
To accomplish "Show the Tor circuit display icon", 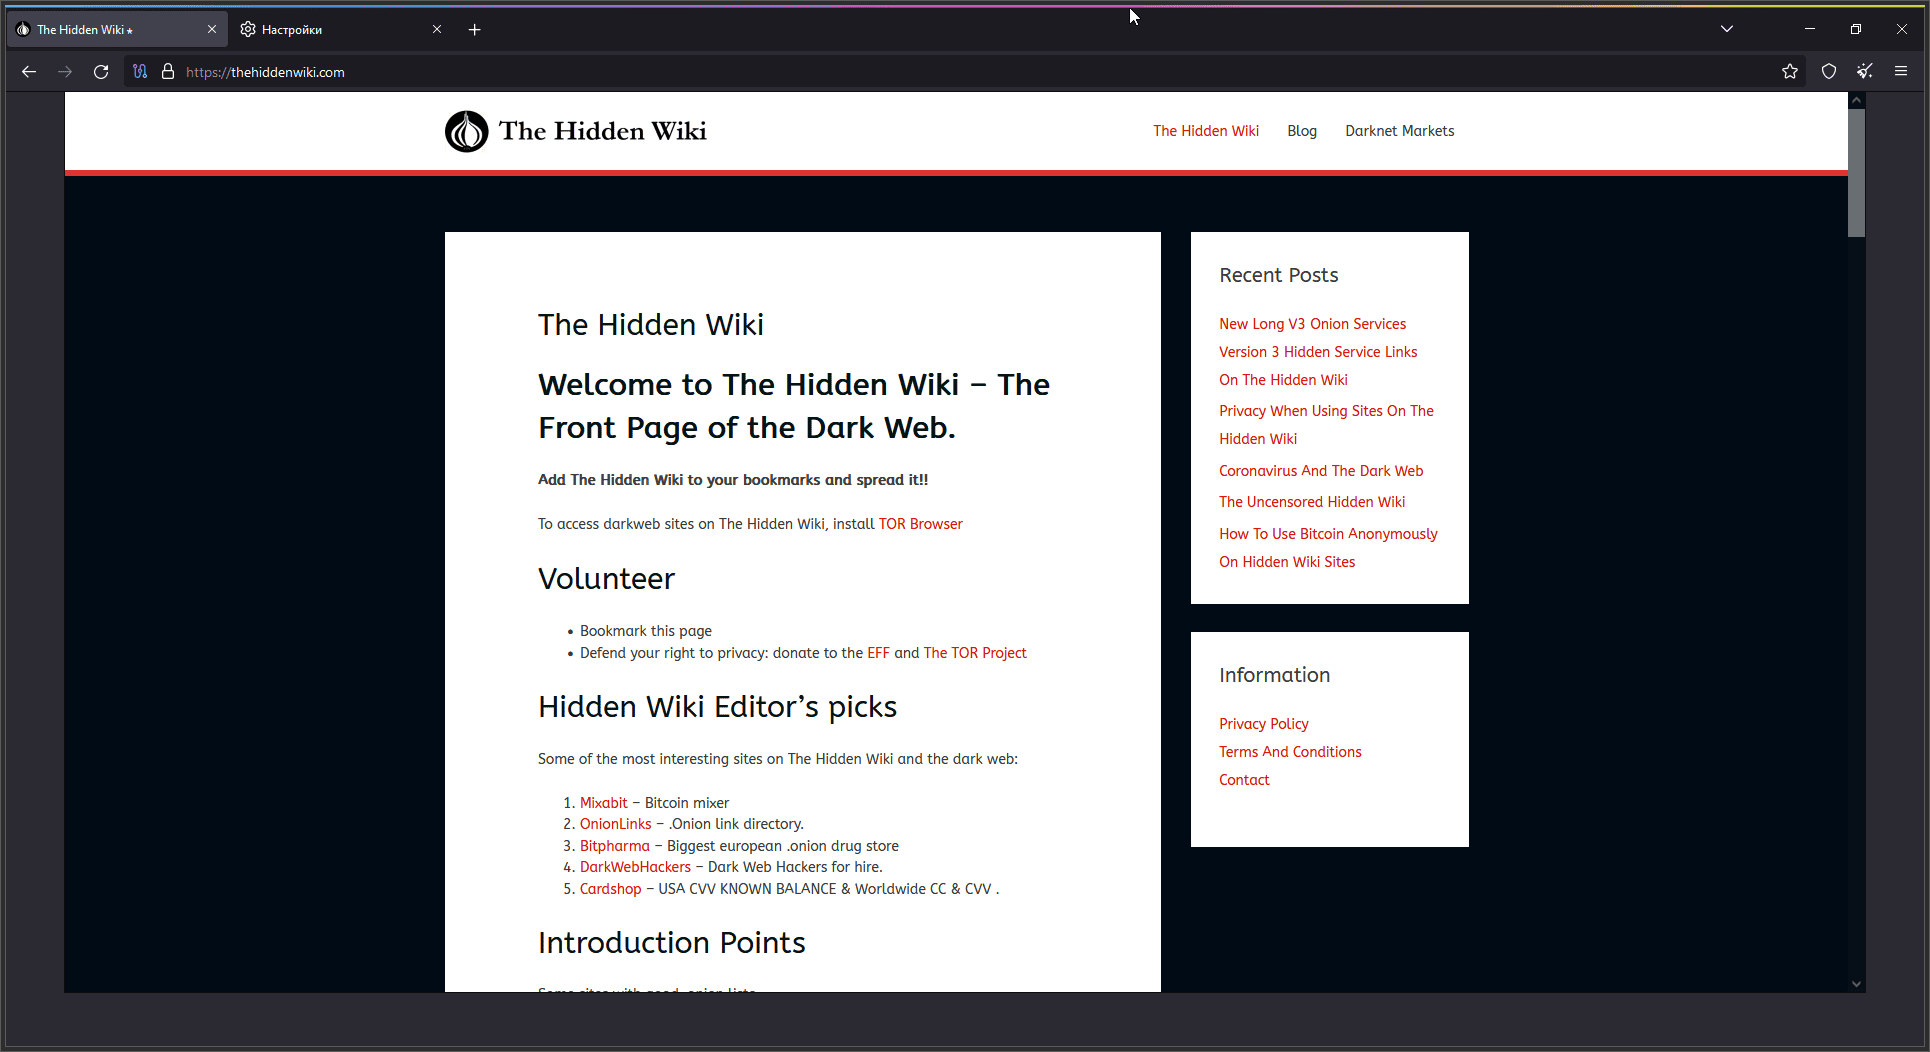I will coord(140,72).
